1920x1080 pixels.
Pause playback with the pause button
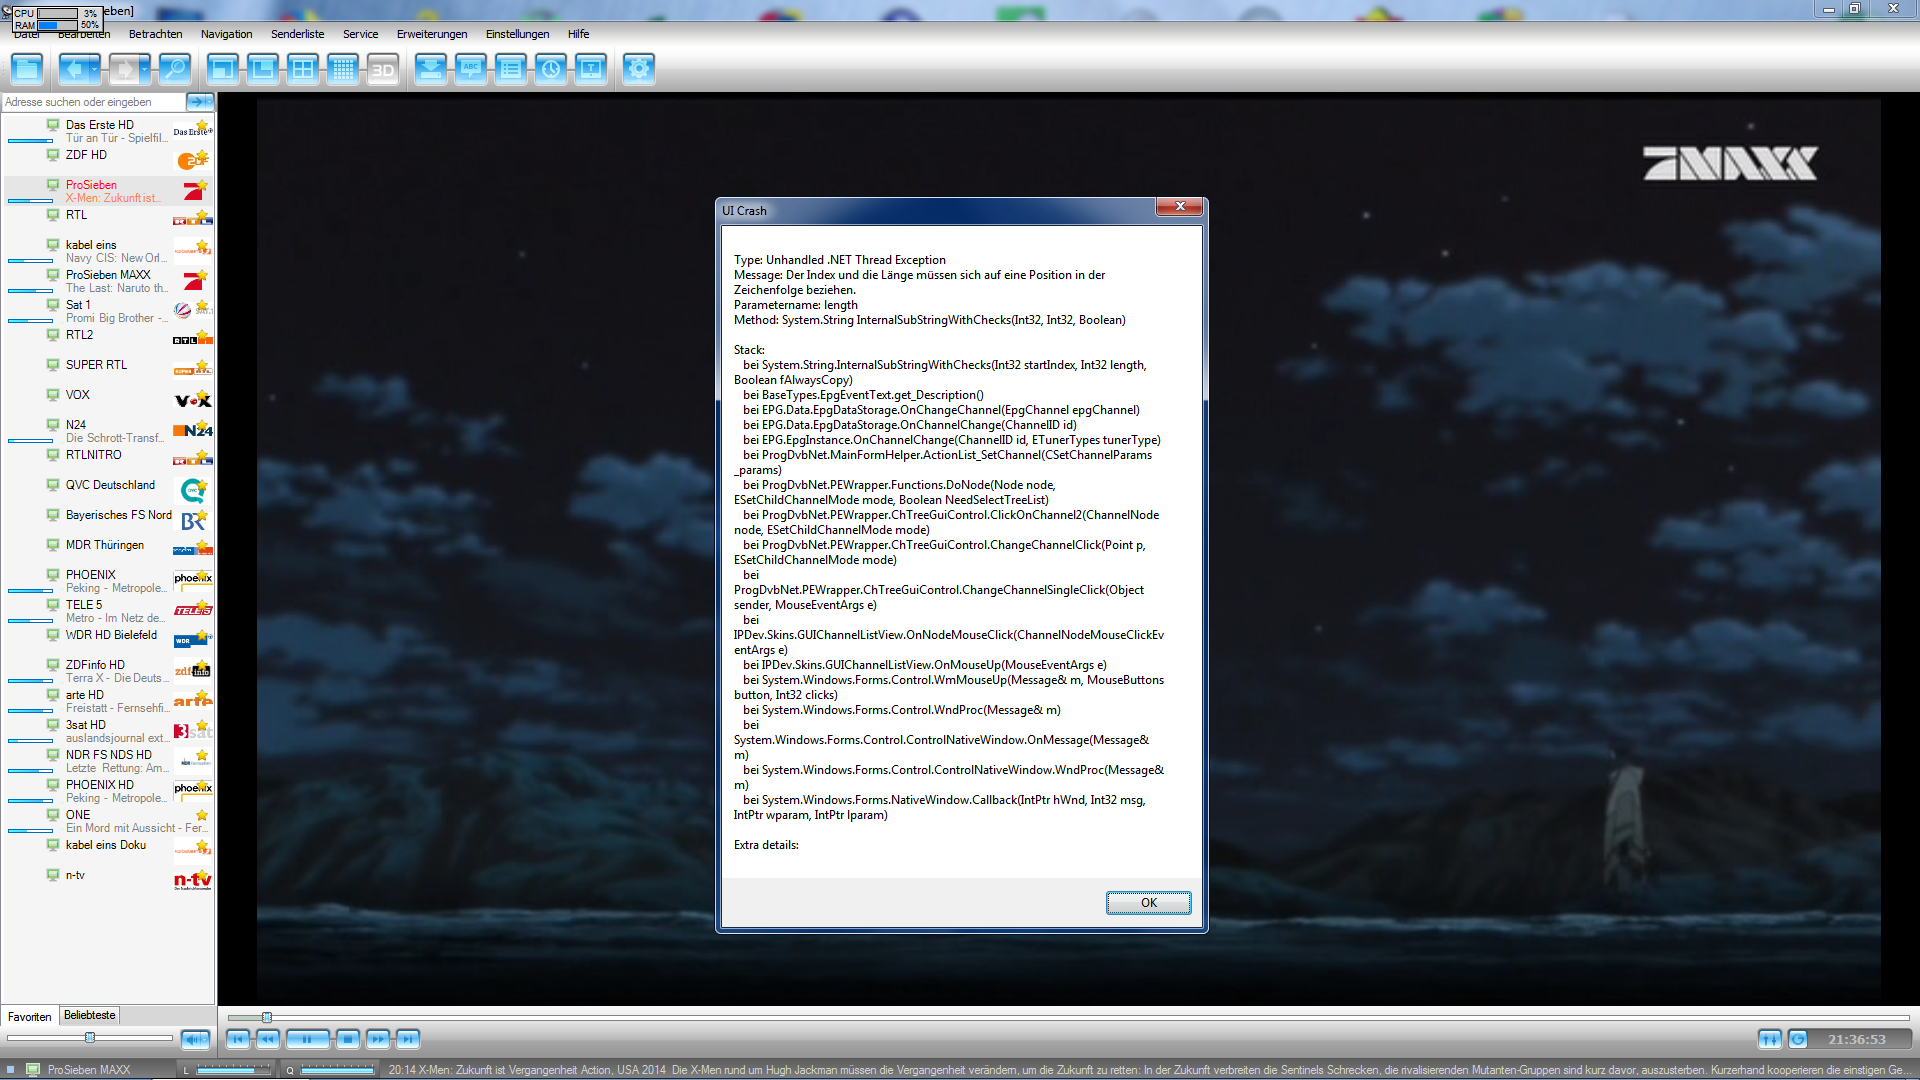307,1039
